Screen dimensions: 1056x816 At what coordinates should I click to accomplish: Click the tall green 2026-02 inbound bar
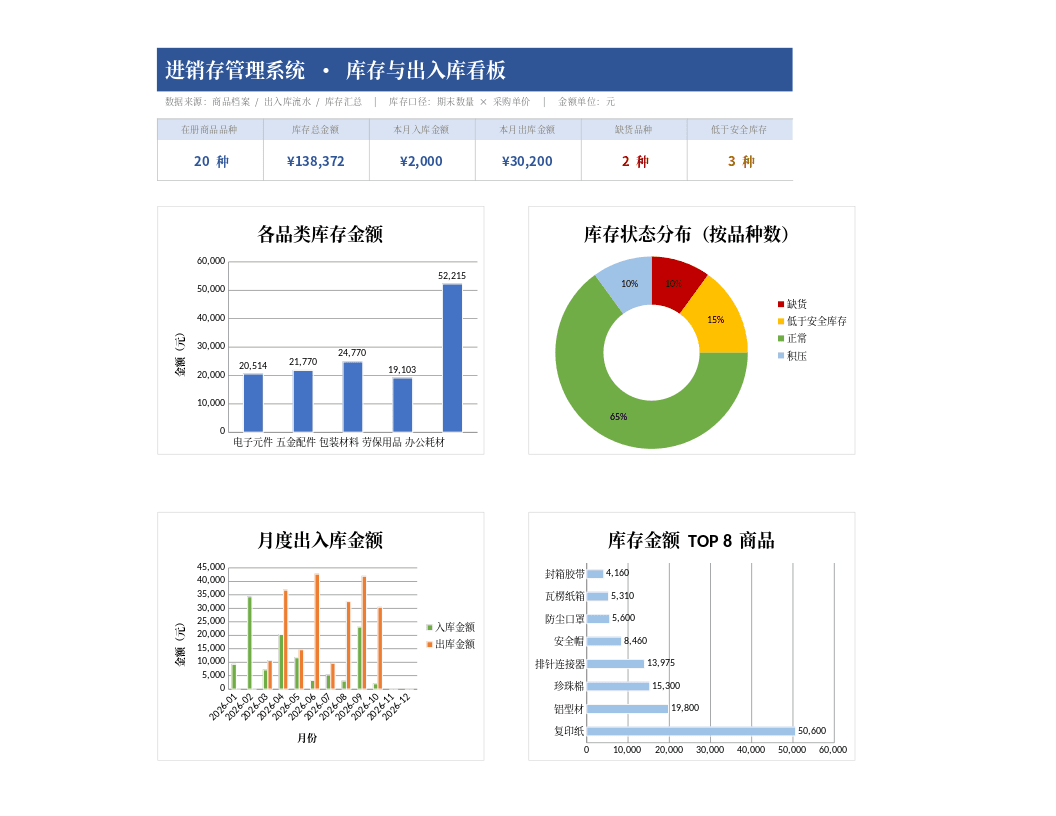(250, 642)
